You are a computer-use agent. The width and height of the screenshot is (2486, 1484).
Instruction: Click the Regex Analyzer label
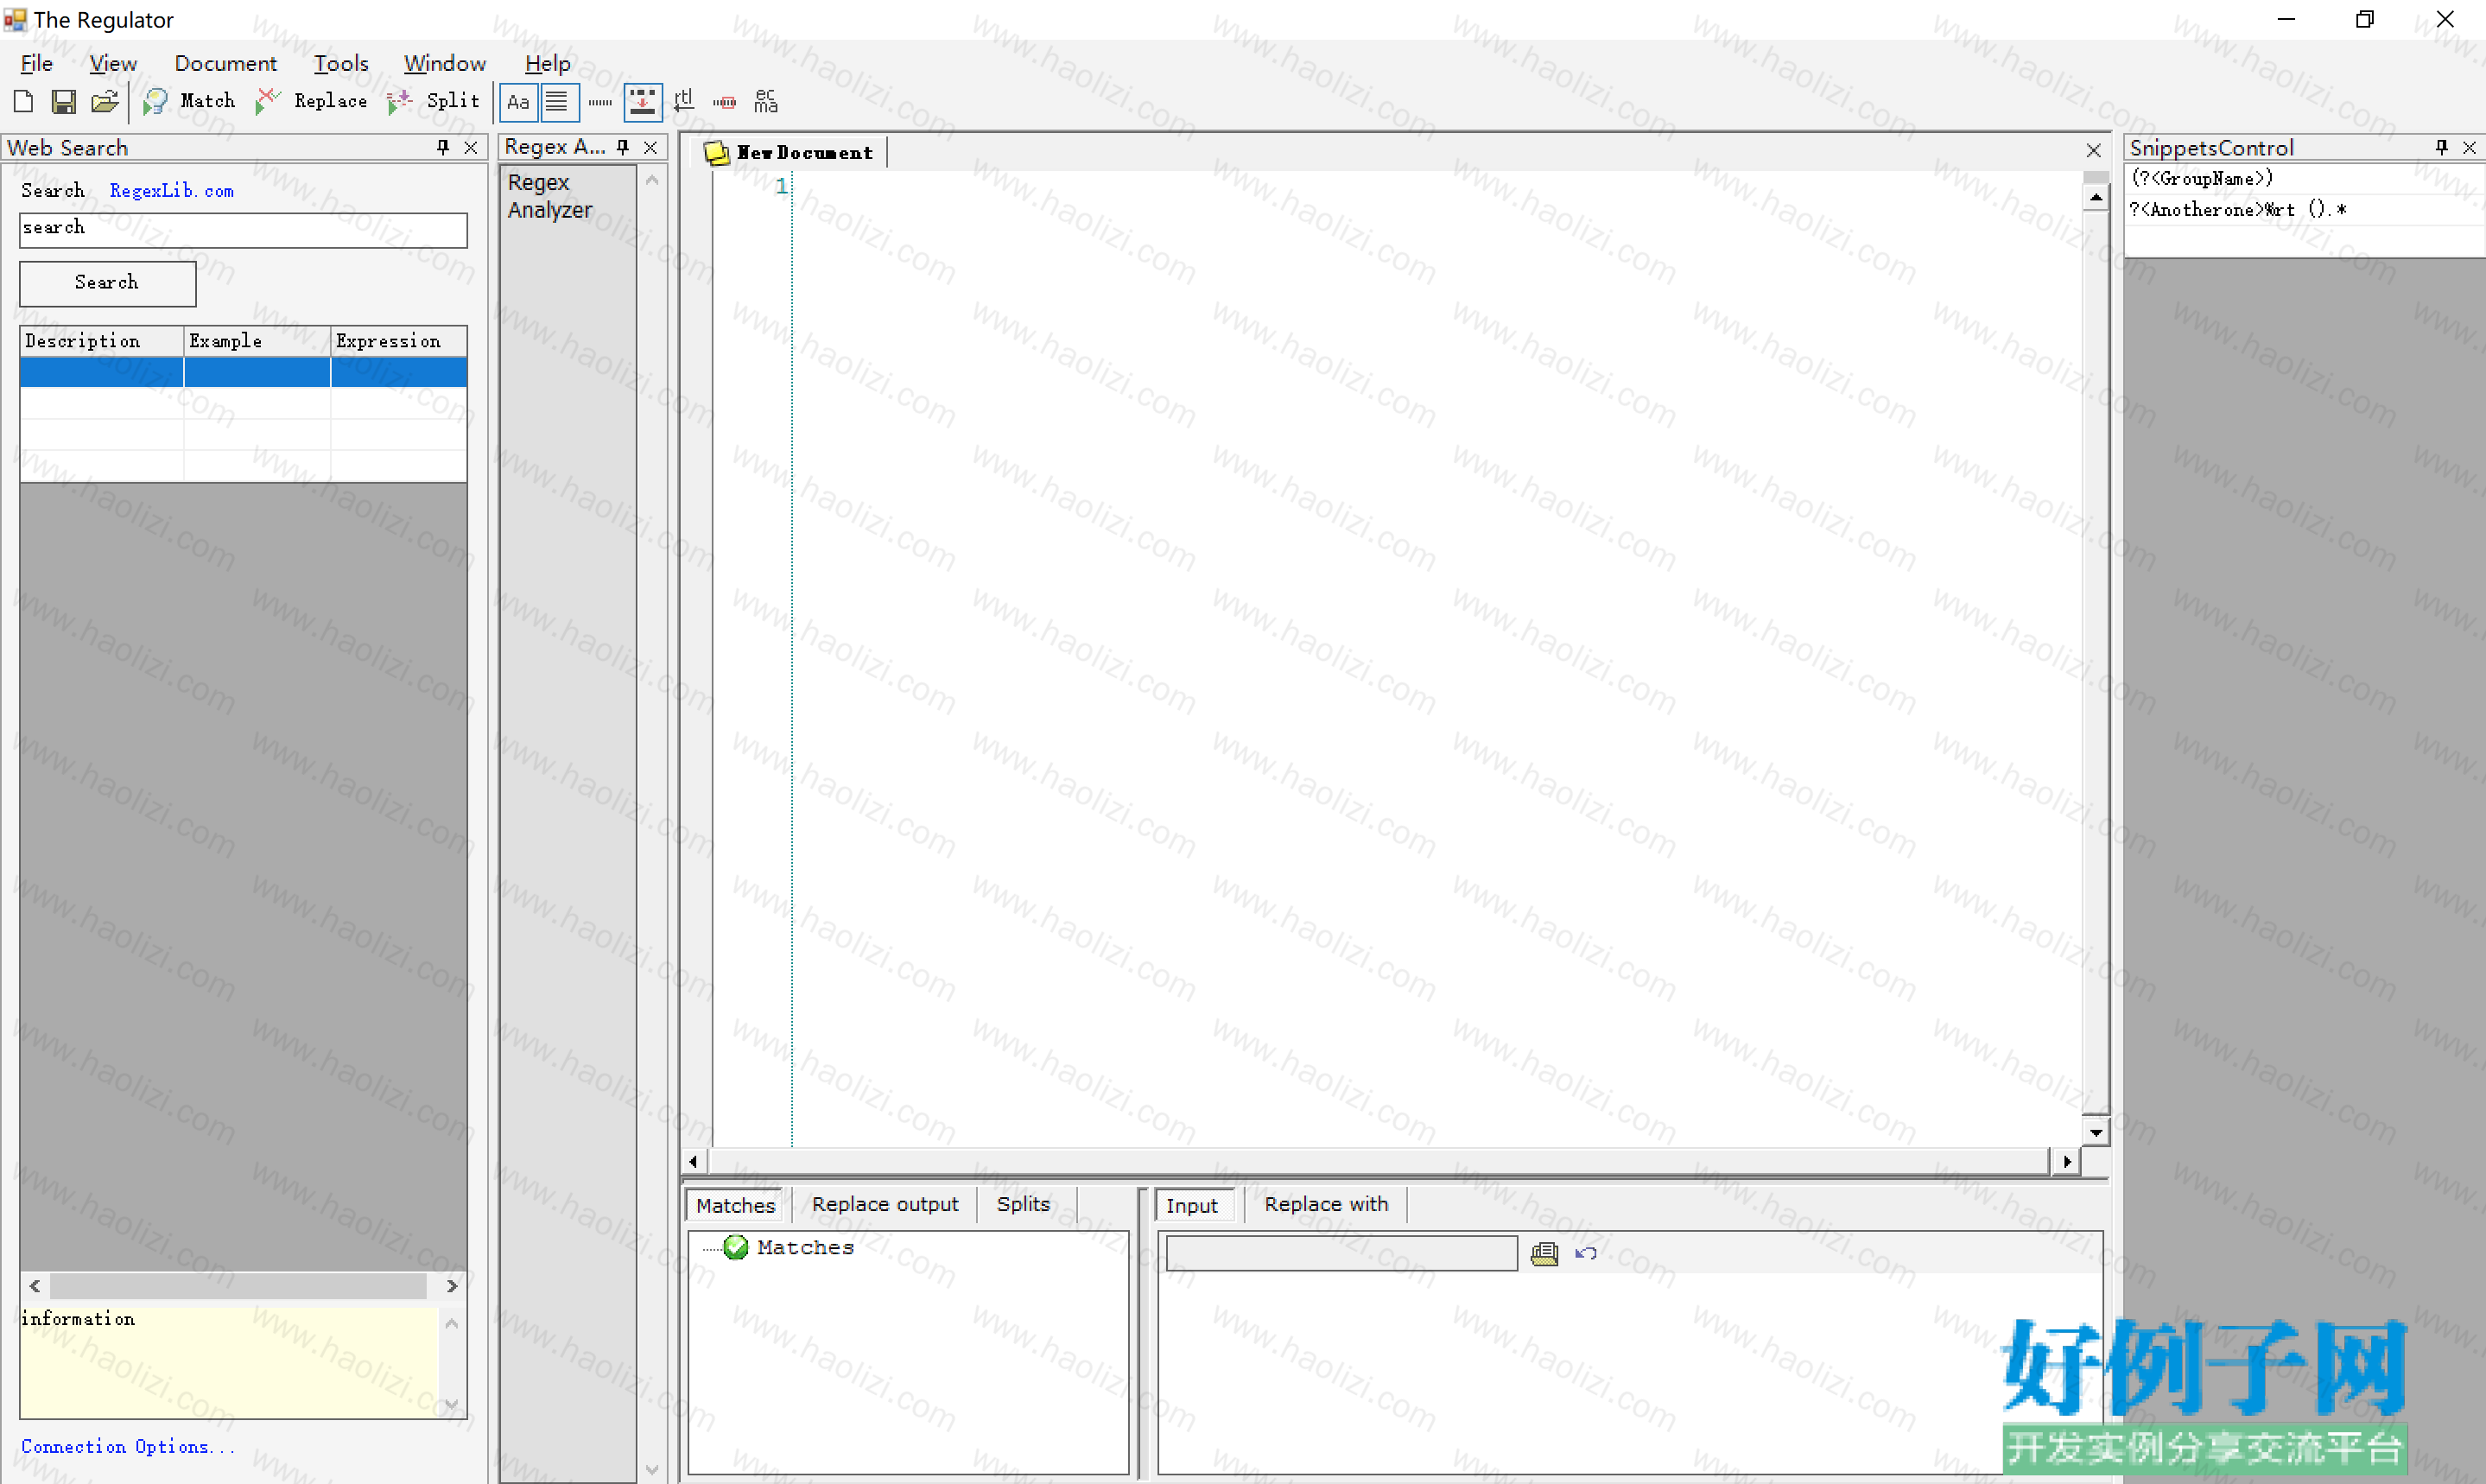tap(550, 196)
